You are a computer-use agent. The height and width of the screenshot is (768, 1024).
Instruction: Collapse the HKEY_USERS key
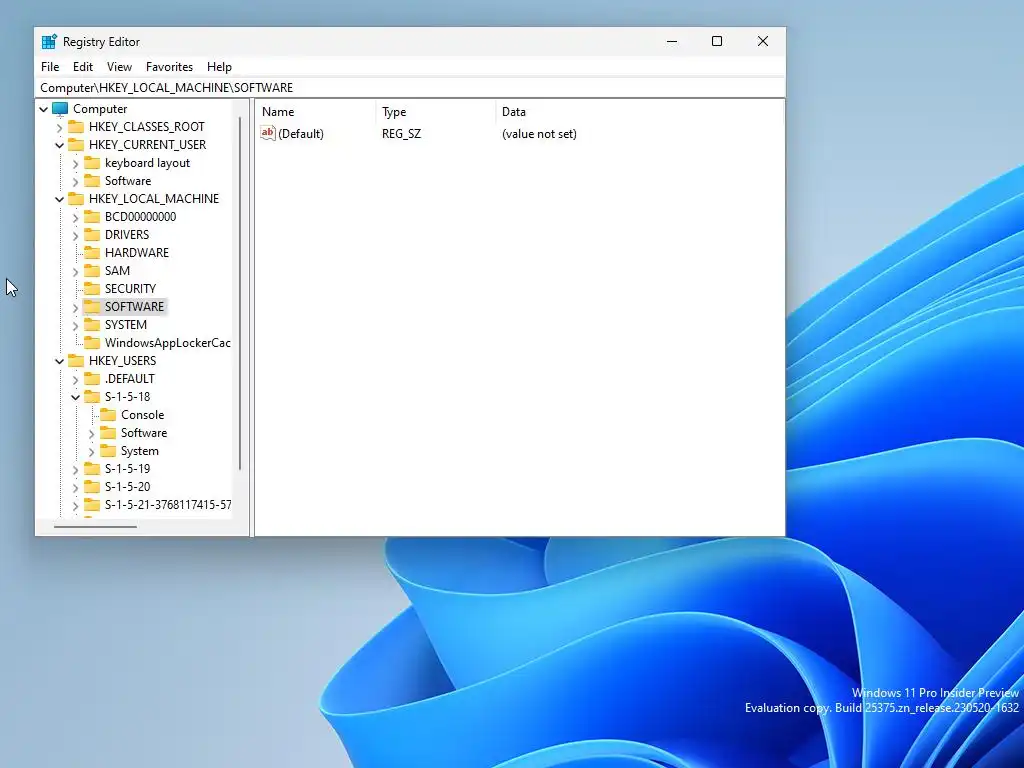click(59, 361)
